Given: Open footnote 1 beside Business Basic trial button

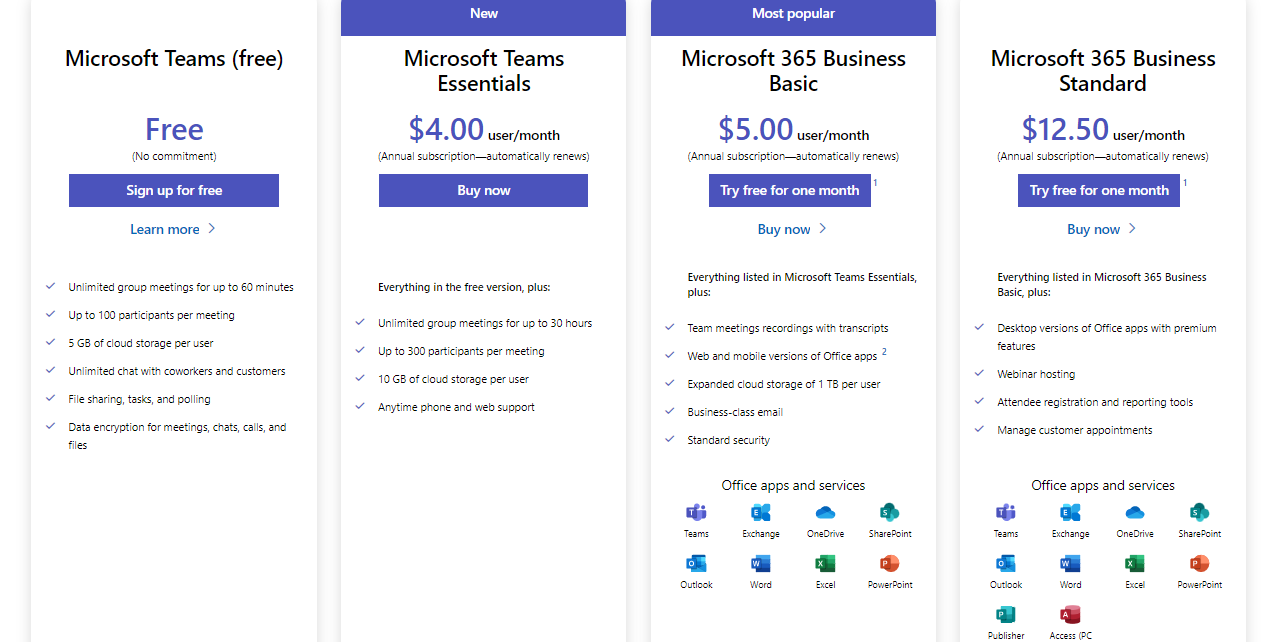Looking at the screenshot, I should point(876,183).
